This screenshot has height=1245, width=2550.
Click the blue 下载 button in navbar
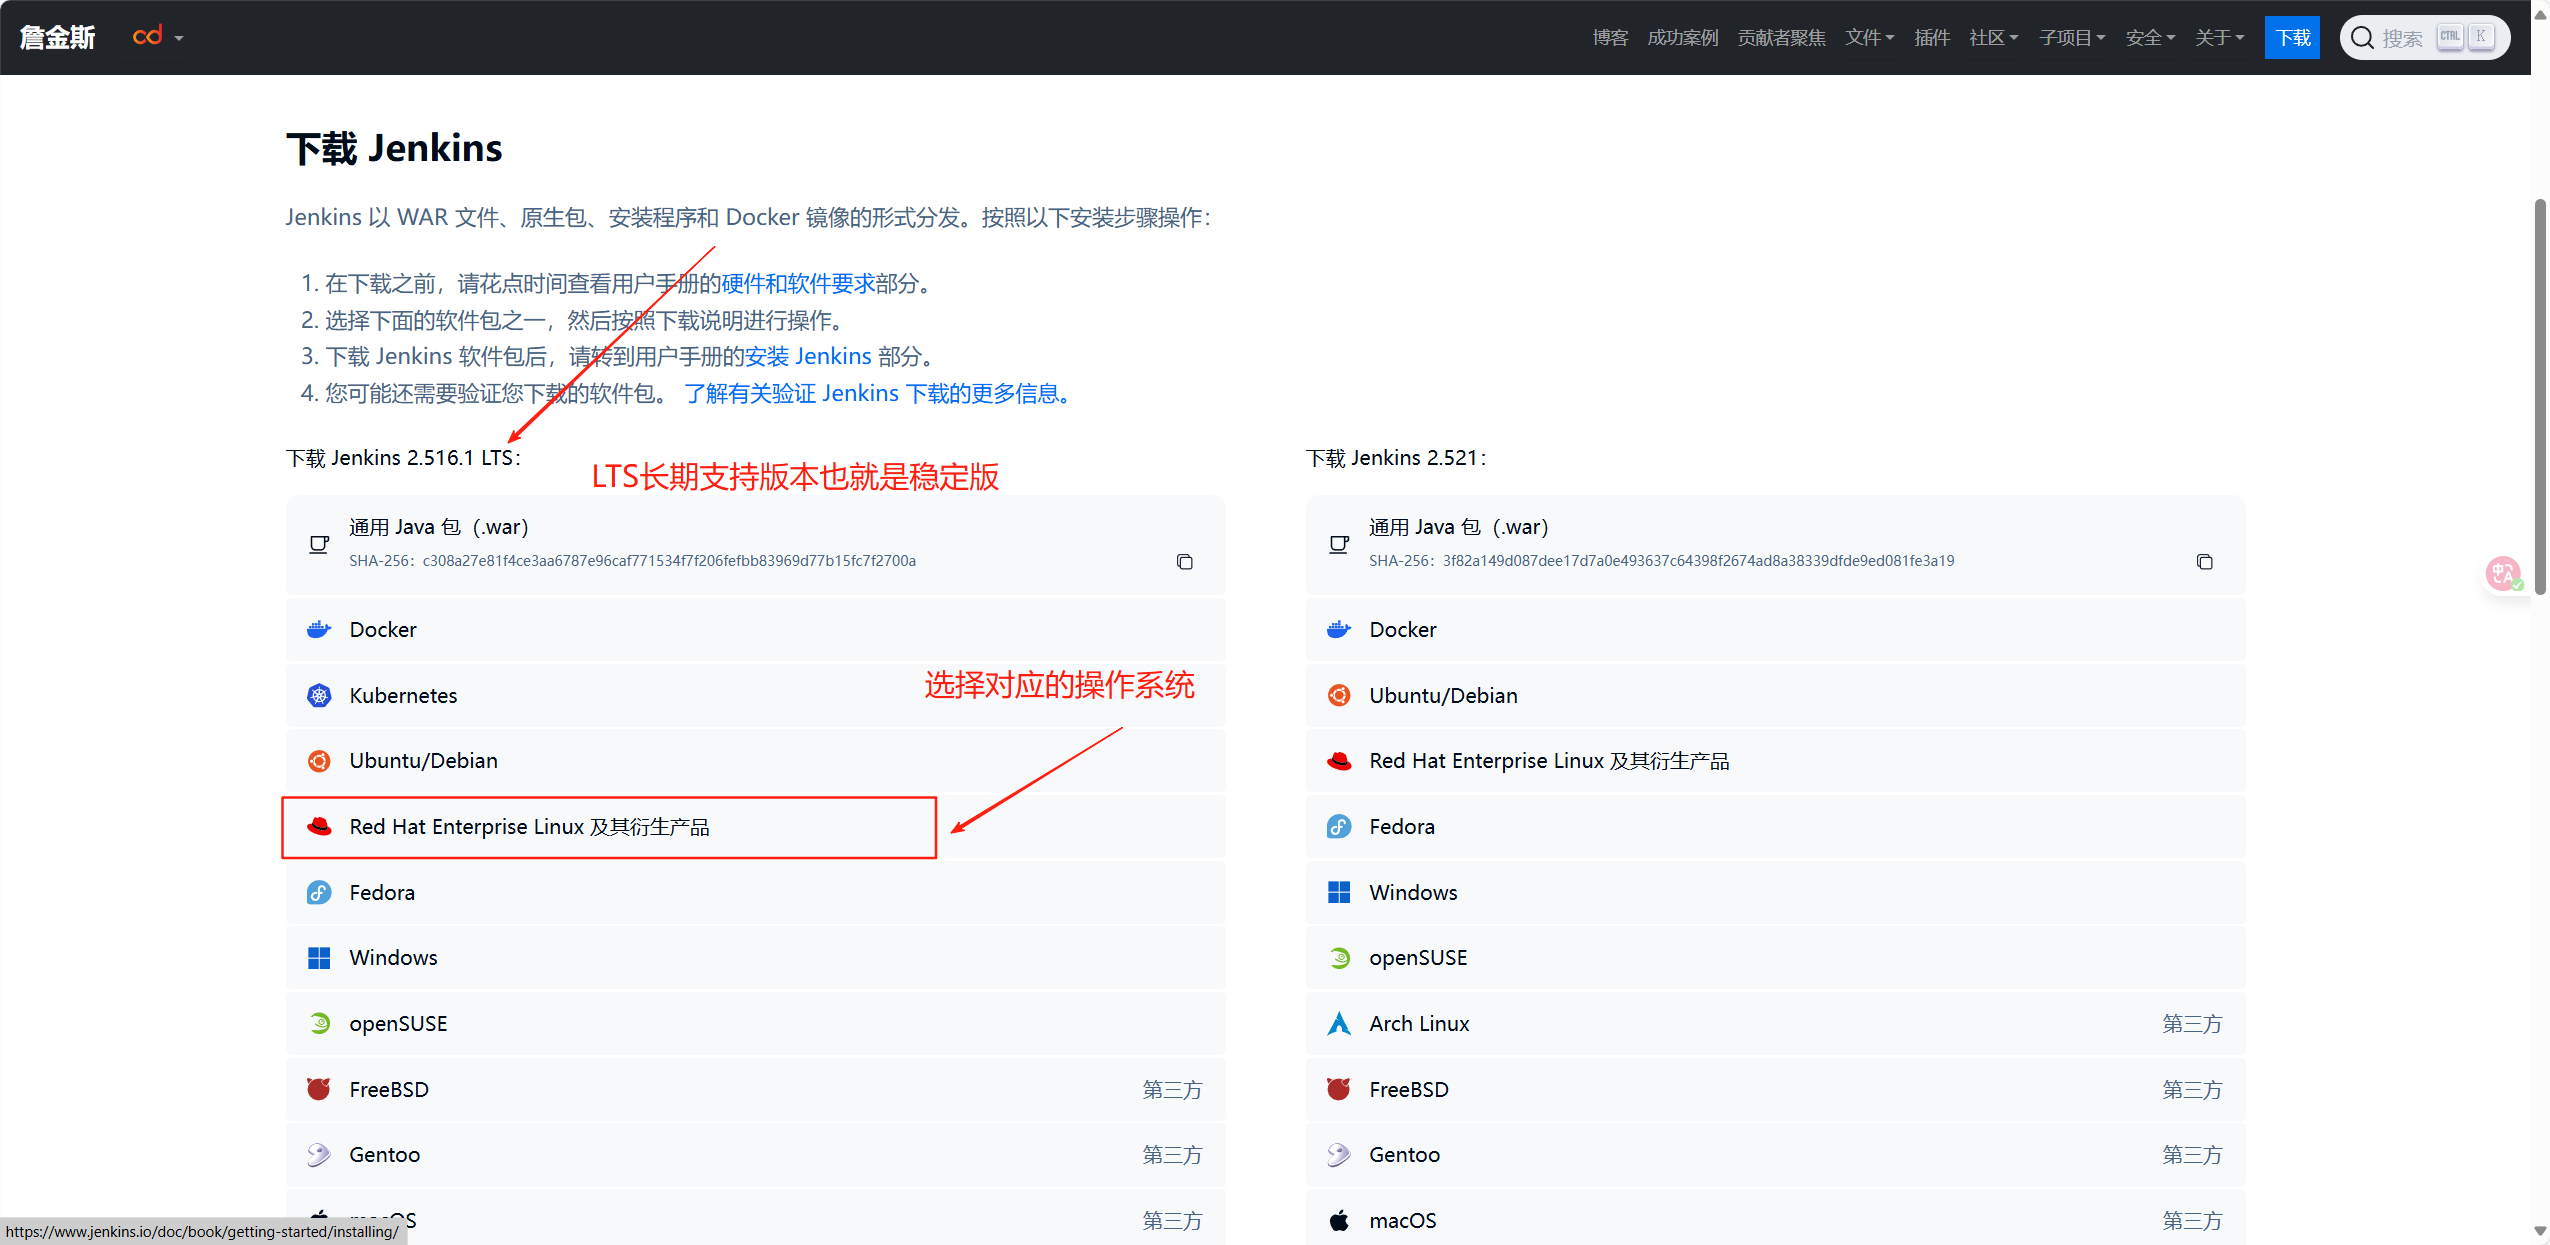point(2292,38)
